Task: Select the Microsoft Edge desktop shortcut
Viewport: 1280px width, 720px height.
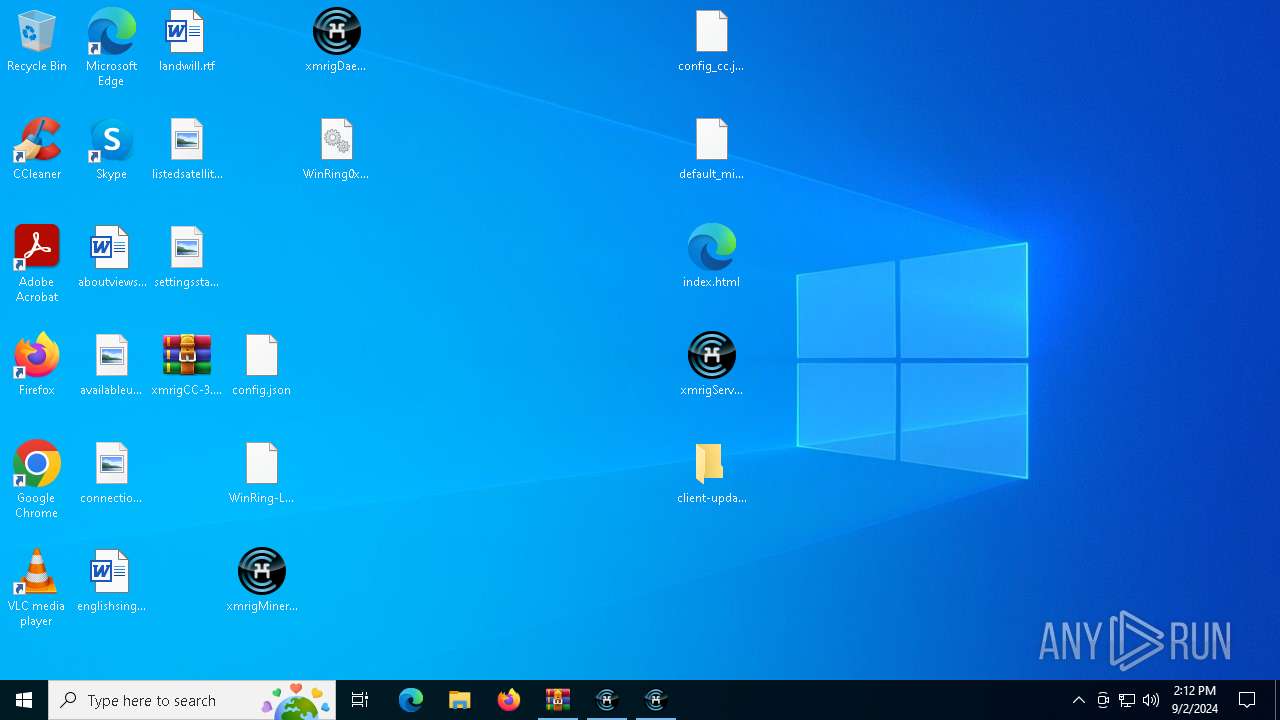Action: (x=111, y=48)
